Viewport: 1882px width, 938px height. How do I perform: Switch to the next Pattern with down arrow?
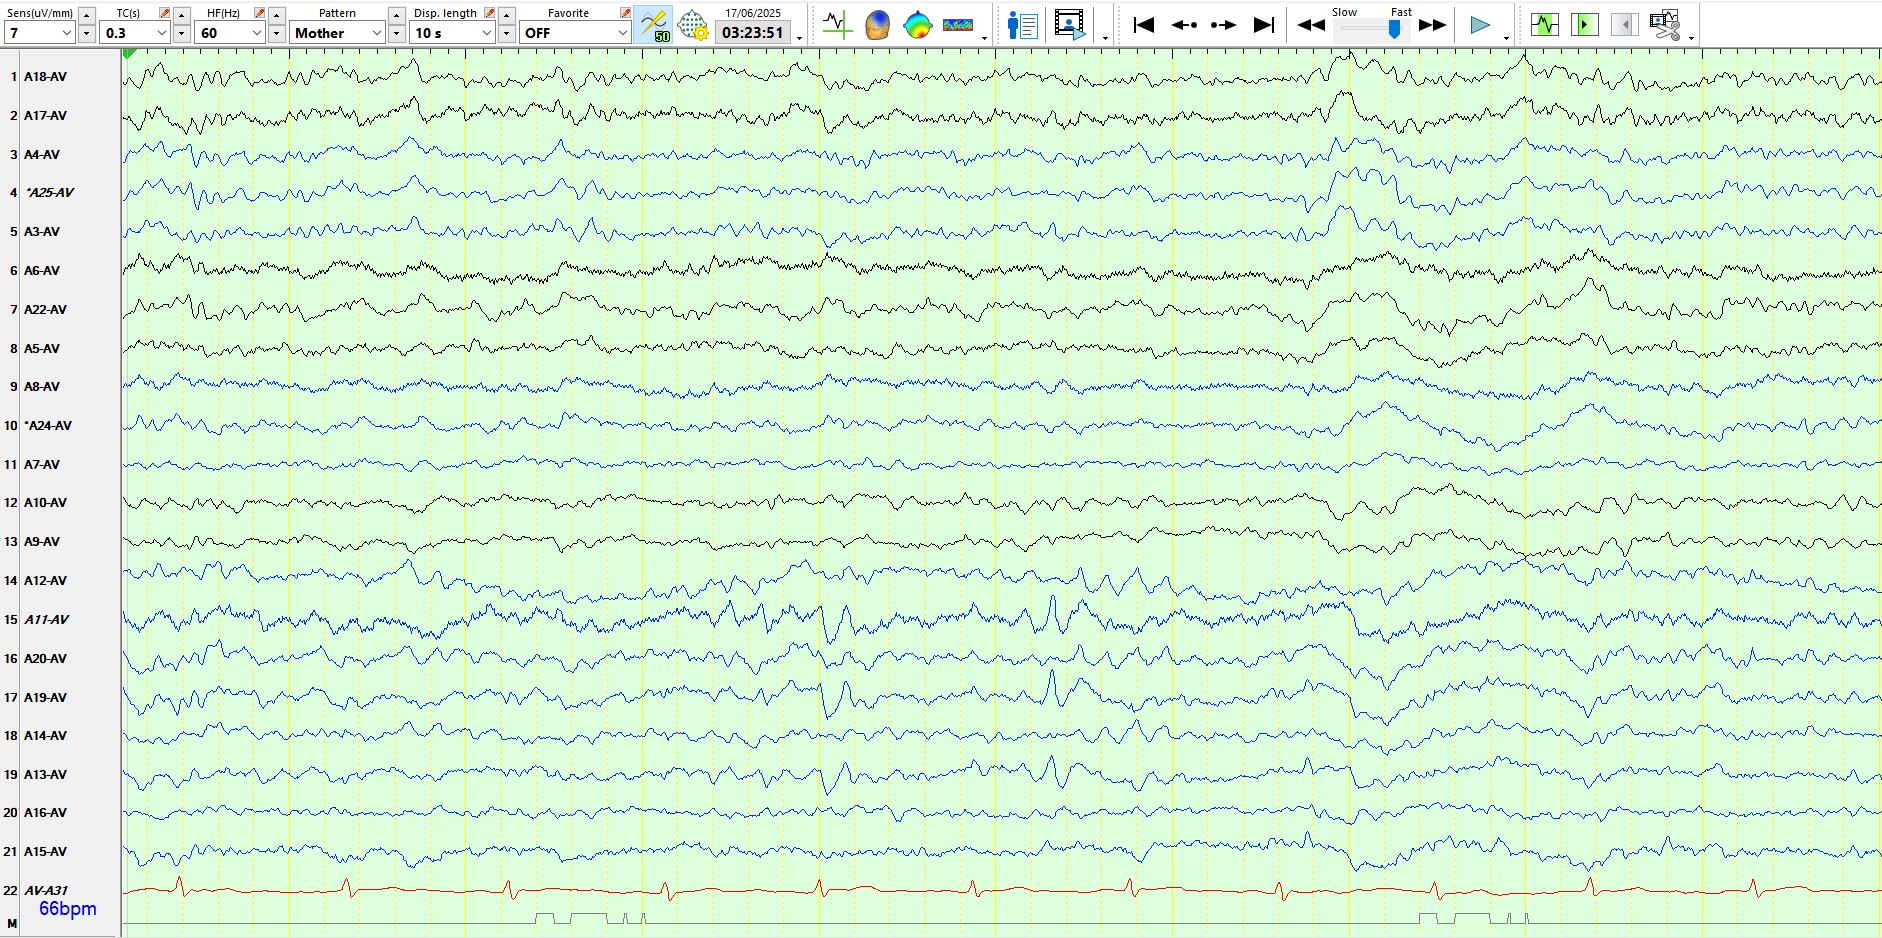(x=397, y=34)
